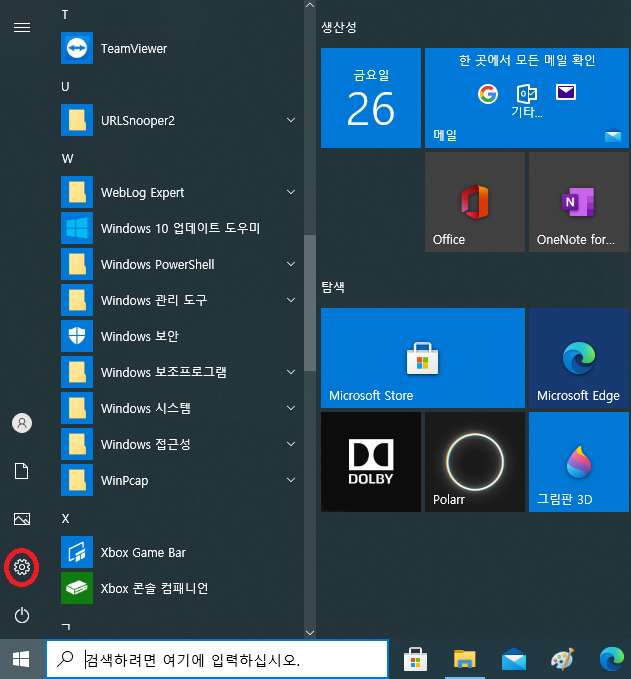The height and width of the screenshot is (679, 631).
Task: Click the Windows Start button on taskbar
Action: pos(21,659)
